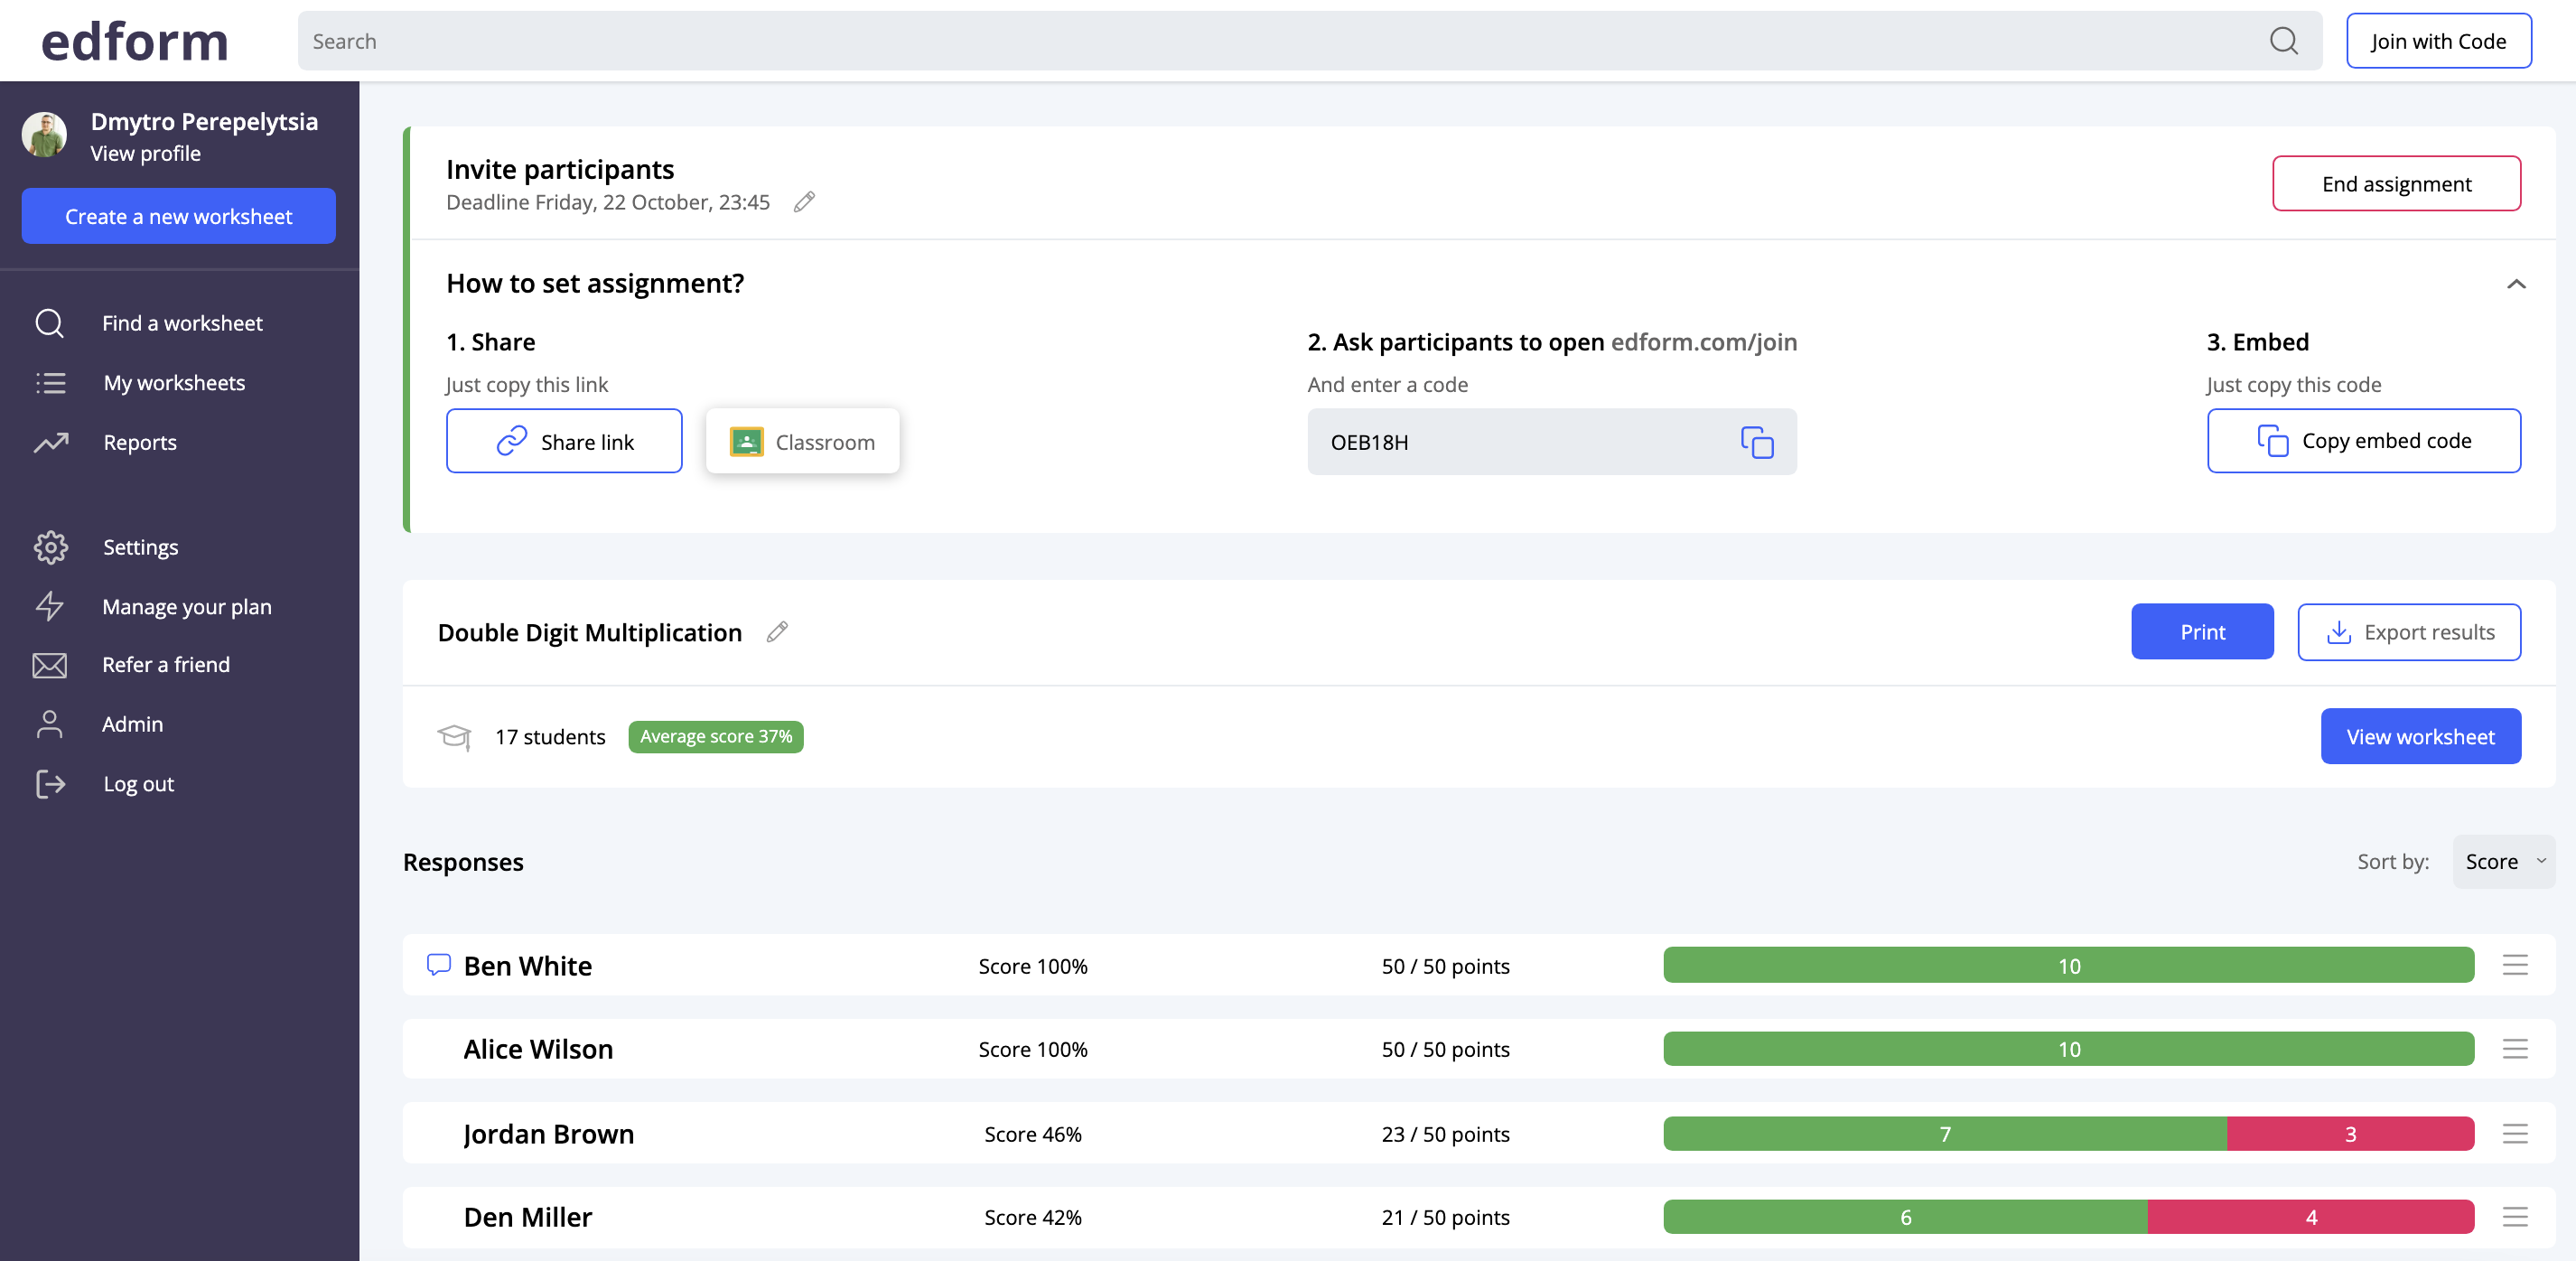This screenshot has height=1261, width=2576.
Task: Open Ben White's response
Action: click(x=528, y=965)
